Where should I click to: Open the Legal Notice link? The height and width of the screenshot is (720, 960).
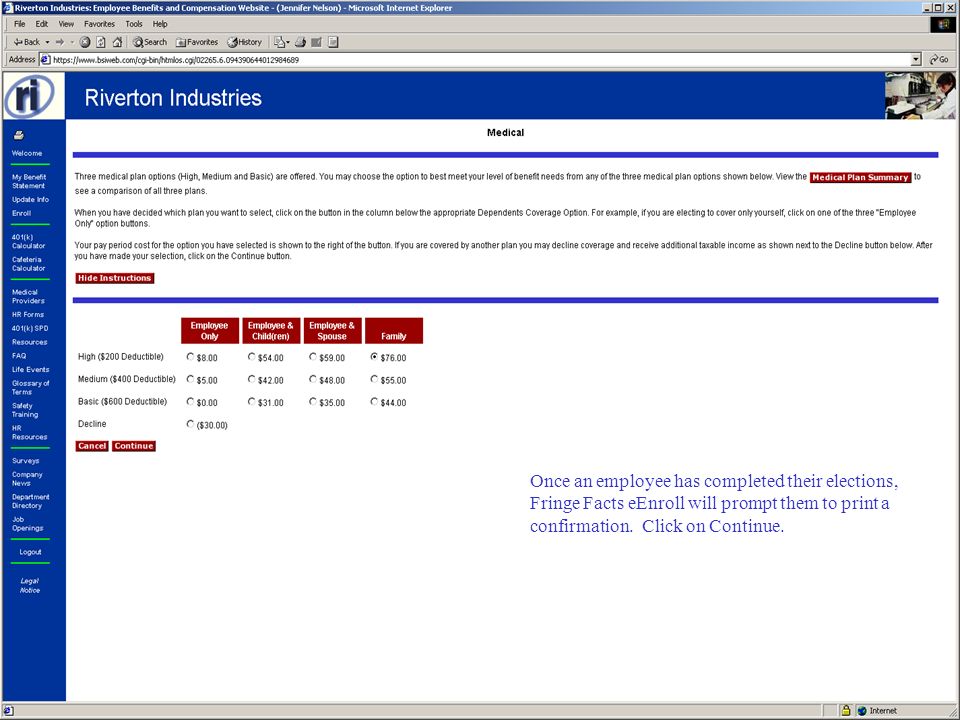[30, 585]
